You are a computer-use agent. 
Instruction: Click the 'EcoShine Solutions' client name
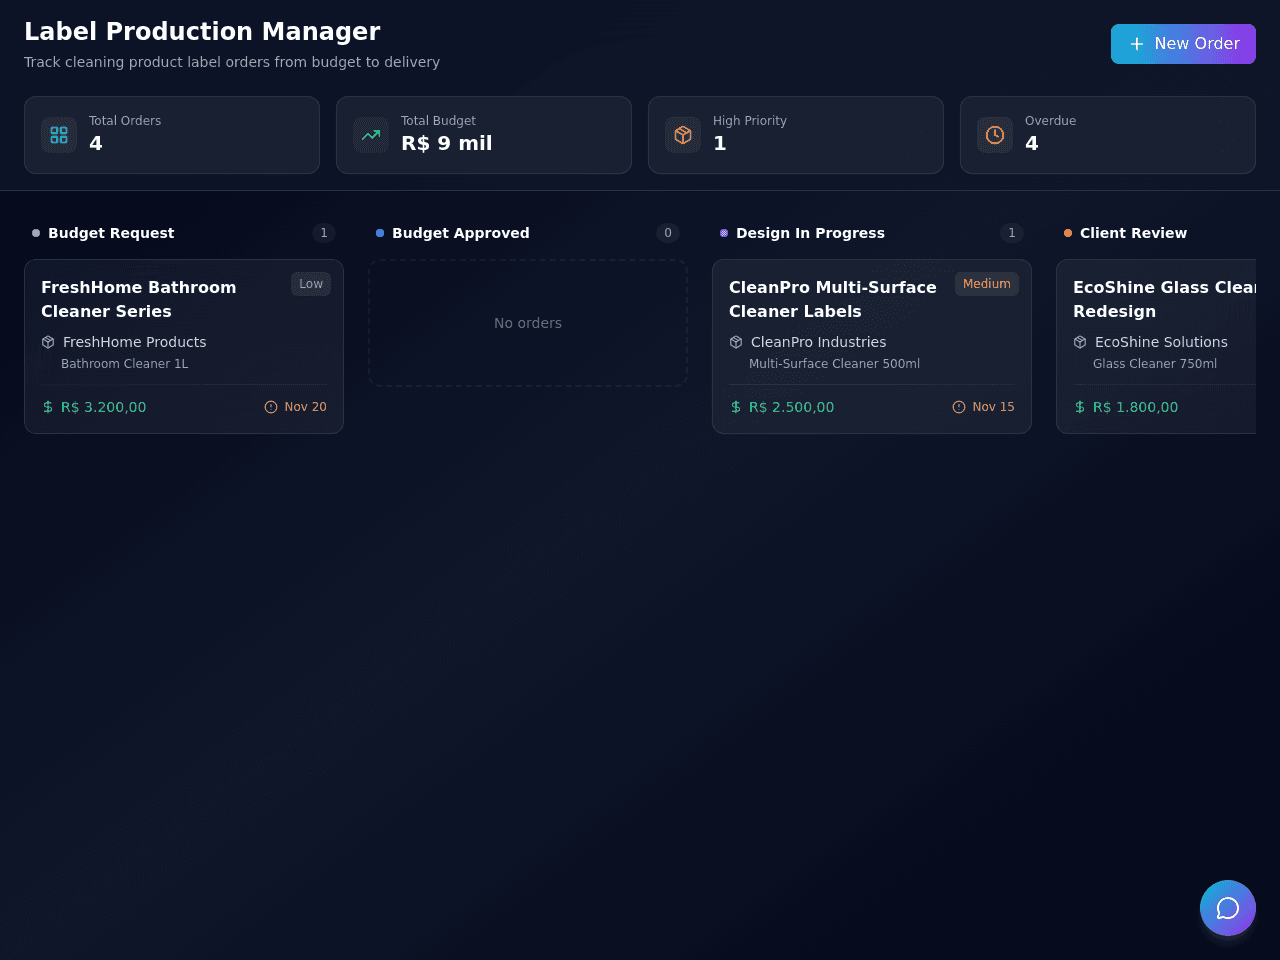(1161, 342)
